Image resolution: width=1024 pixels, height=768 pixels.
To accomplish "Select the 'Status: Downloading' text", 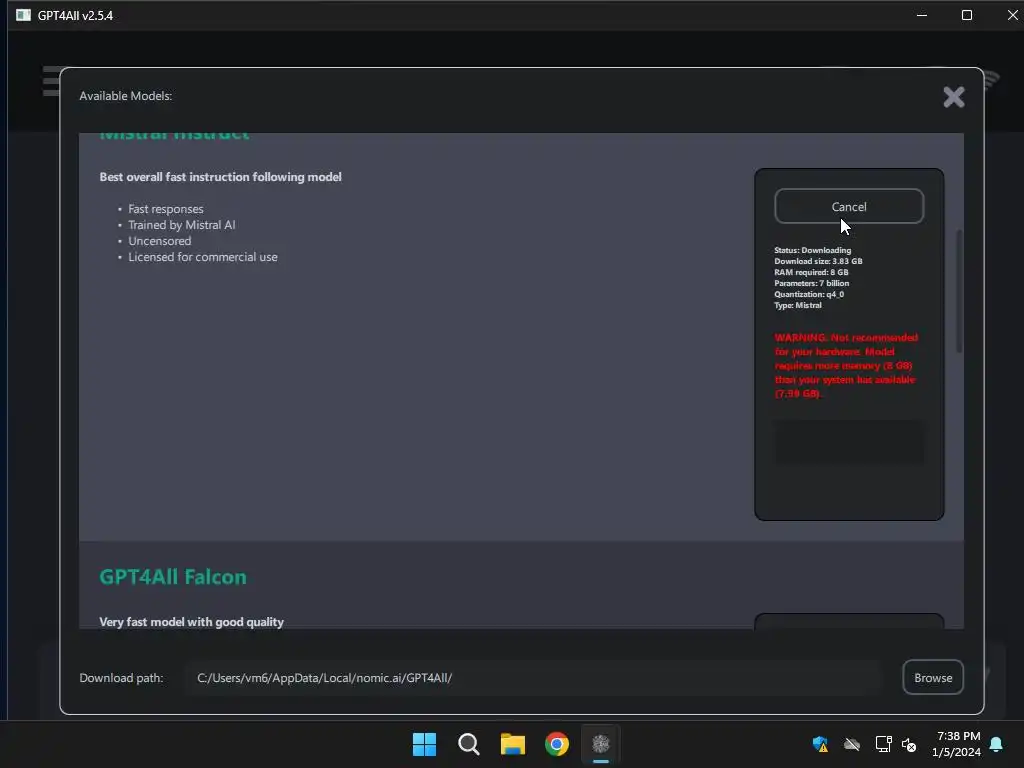I will pos(812,250).
